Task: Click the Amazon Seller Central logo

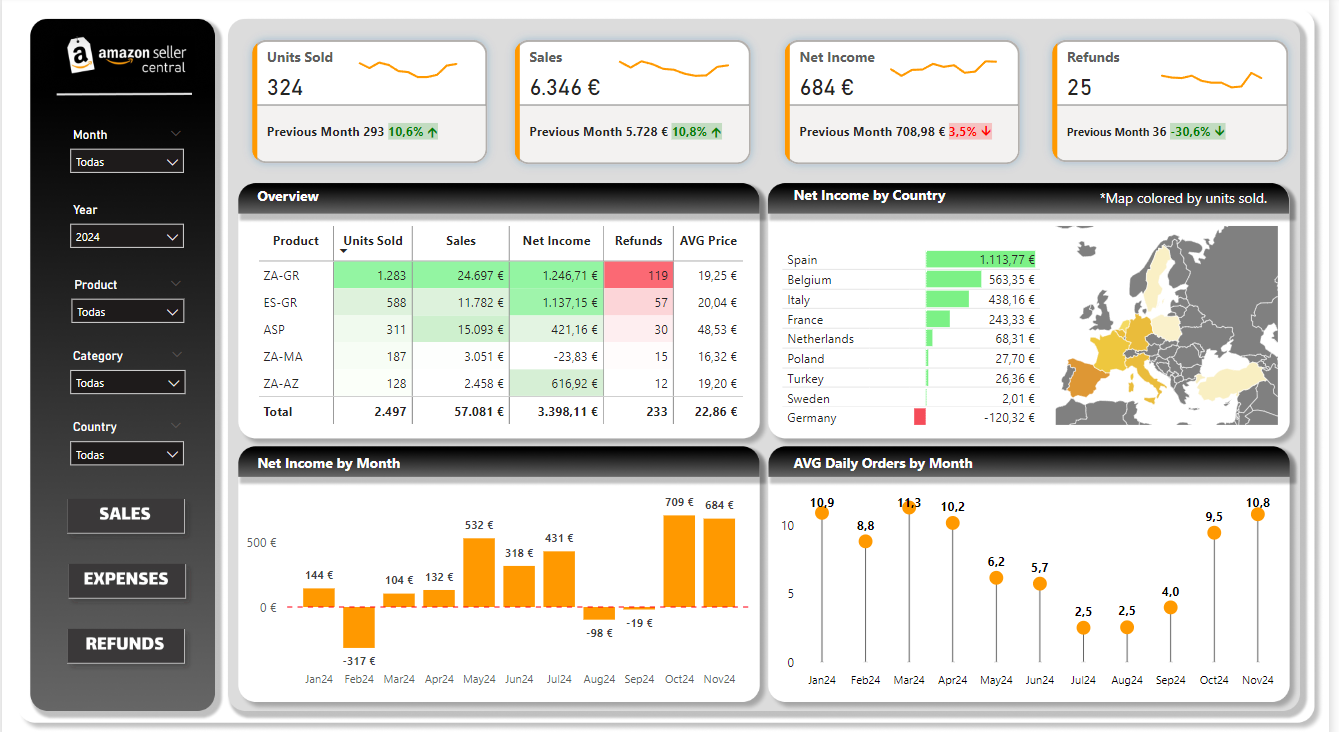Action: (x=126, y=56)
